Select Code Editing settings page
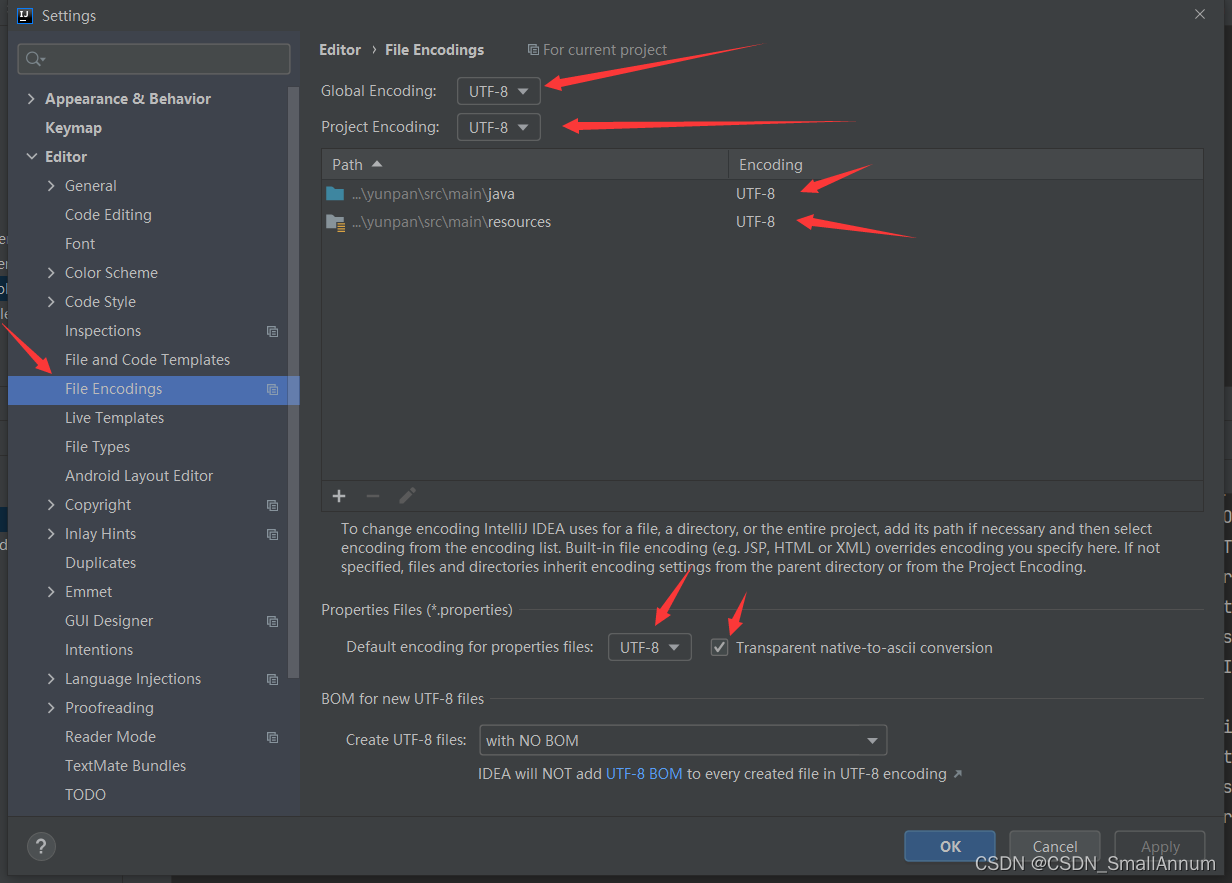The height and width of the screenshot is (883, 1232). (x=108, y=214)
